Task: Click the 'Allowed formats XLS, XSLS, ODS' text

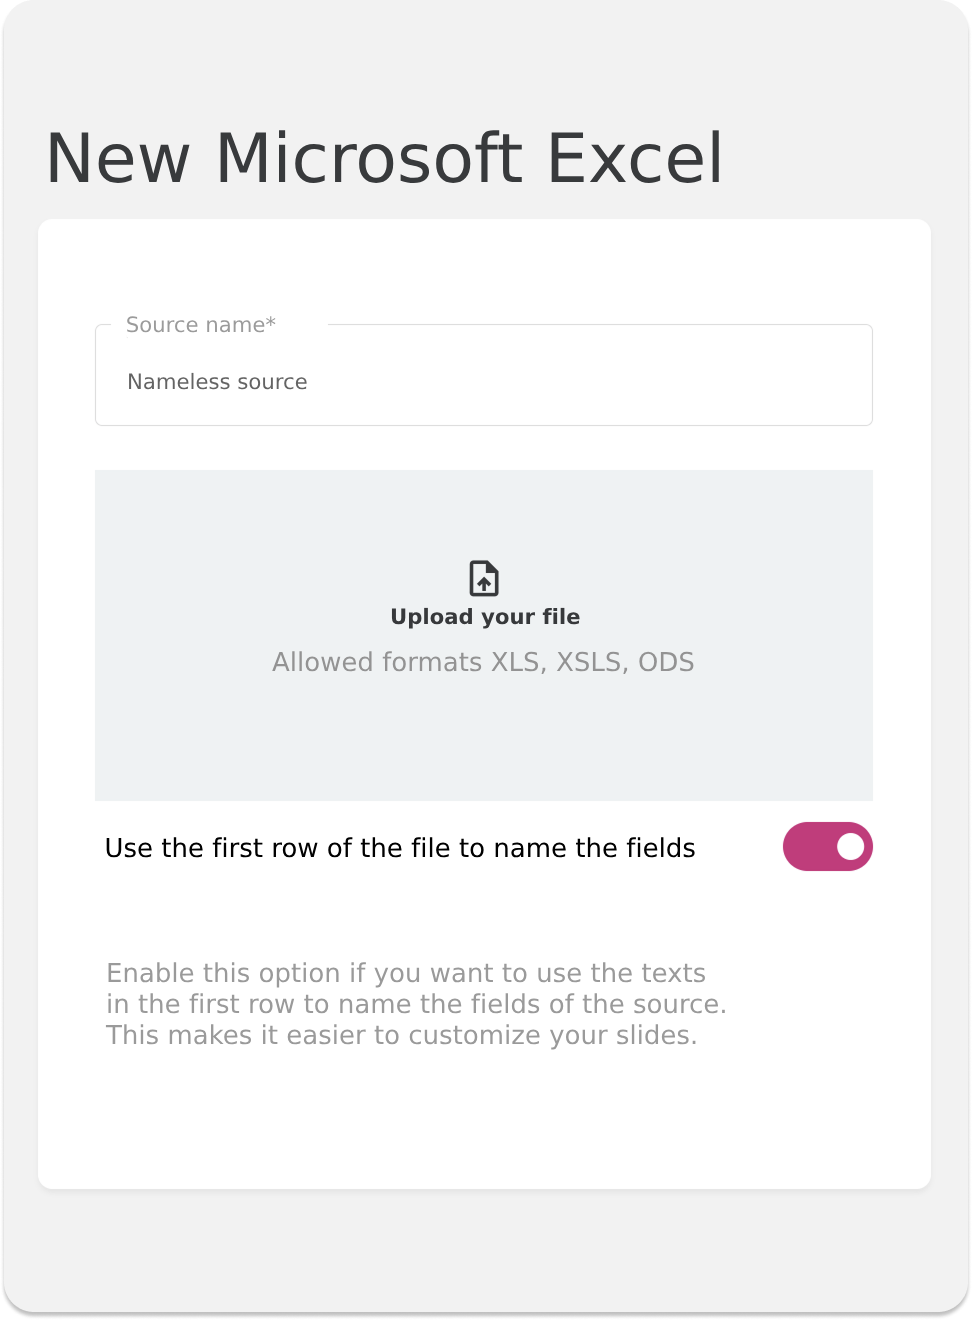Action: click(483, 662)
